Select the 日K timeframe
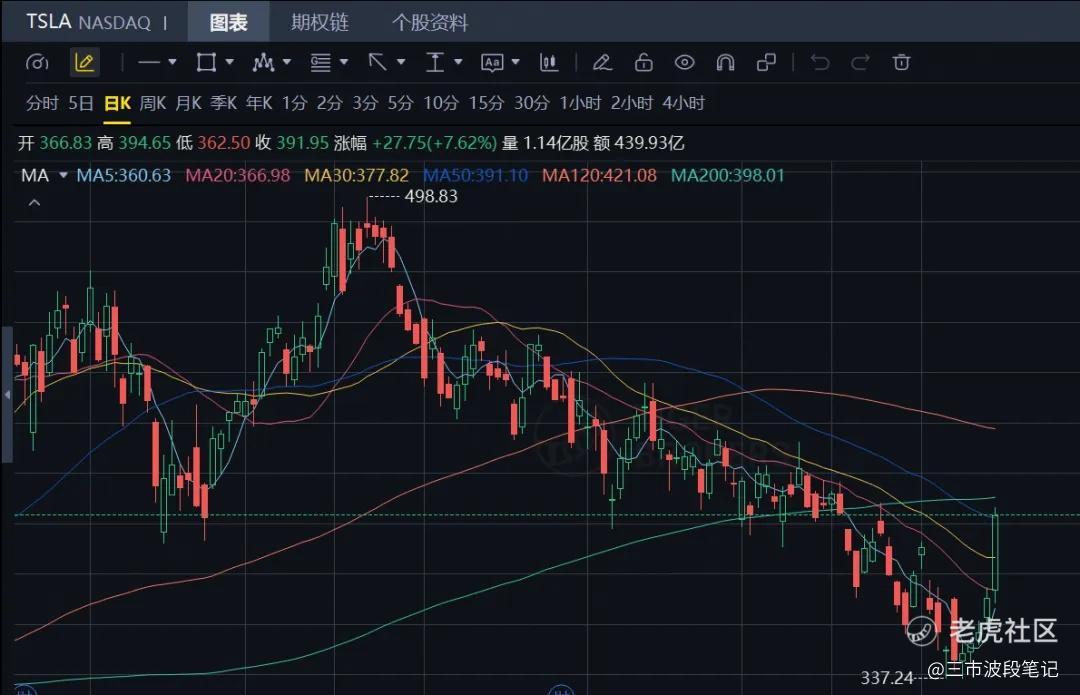The height and width of the screenshot is (695, 1080). (x=117, y=103)
